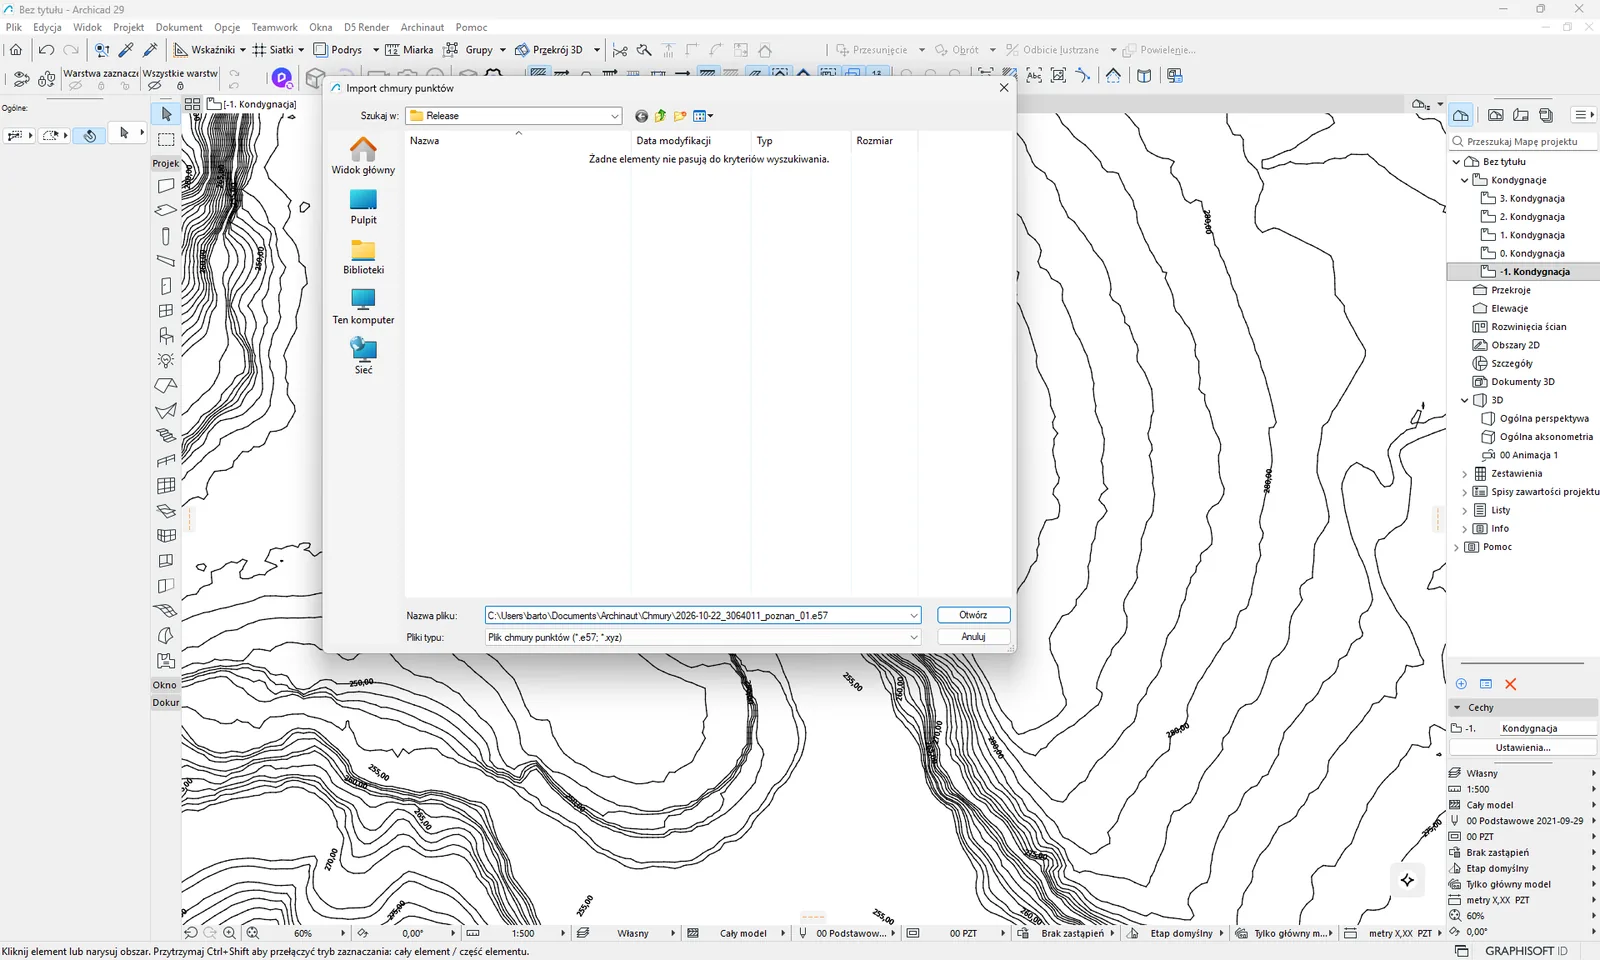Click the Anuluj button

[x=973, y=637]
